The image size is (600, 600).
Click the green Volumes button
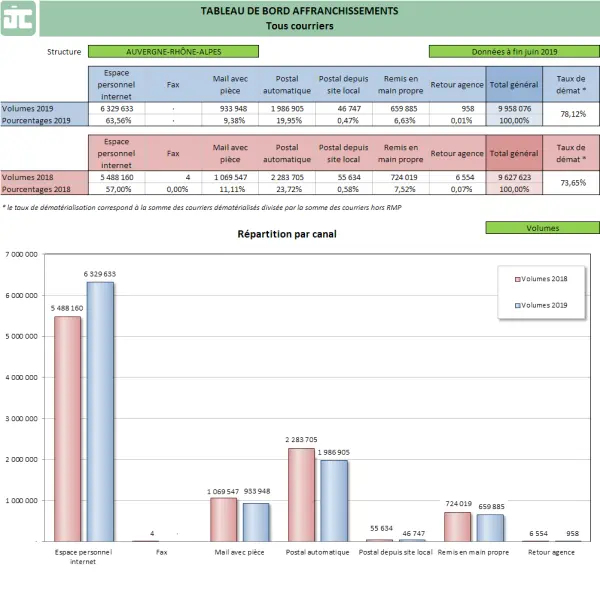[543, 228]
